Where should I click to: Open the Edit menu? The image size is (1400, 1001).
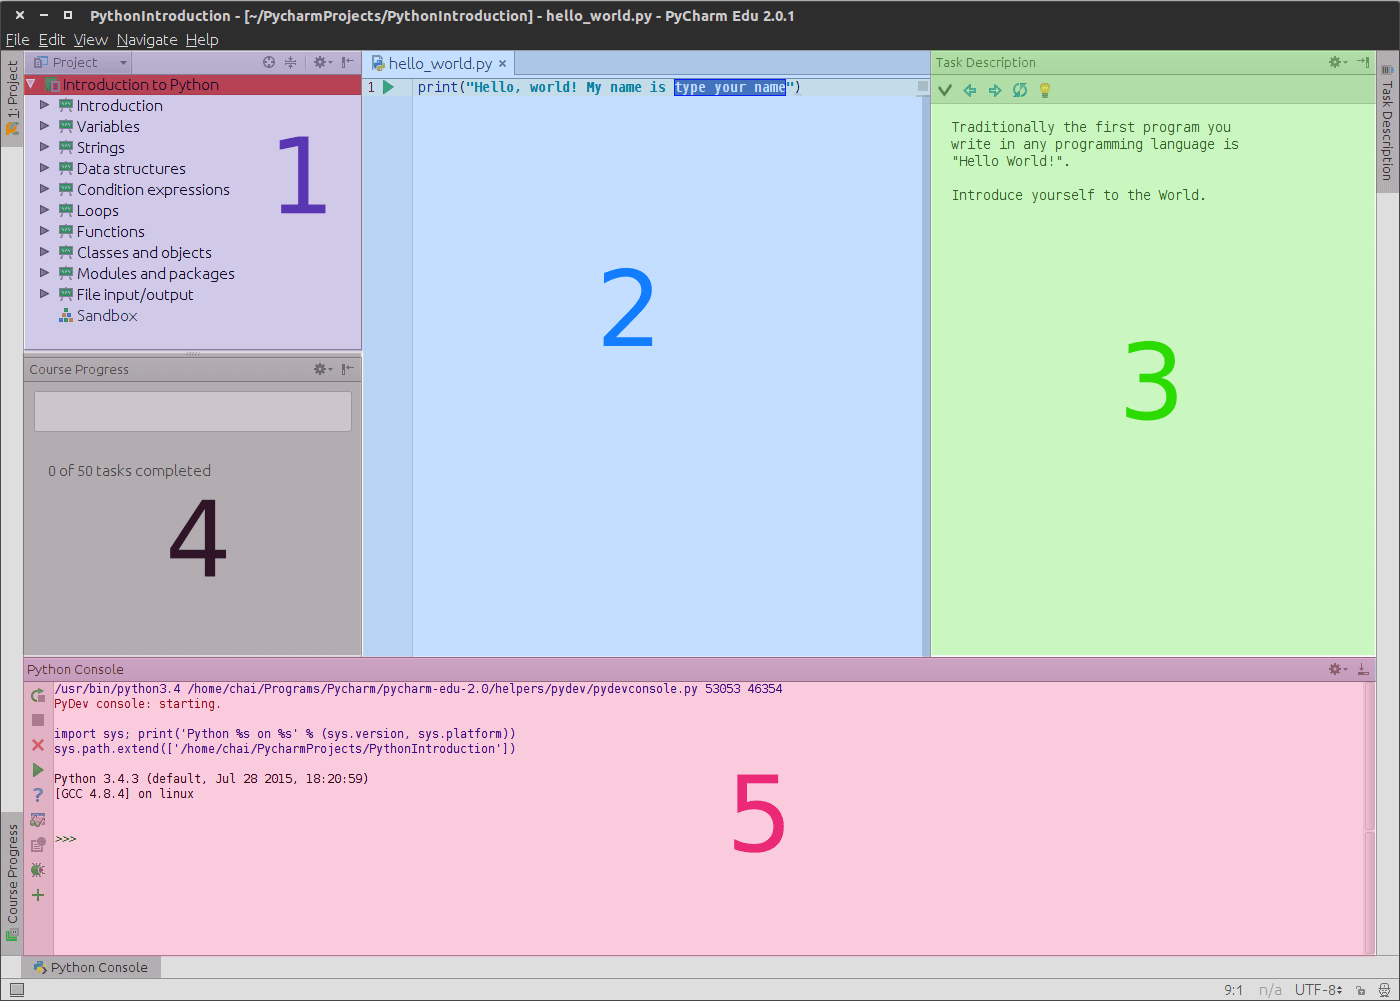(x=52, y=40)
